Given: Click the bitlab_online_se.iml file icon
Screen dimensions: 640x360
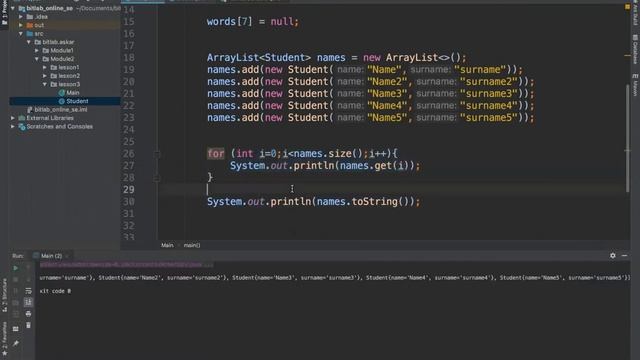Looking at the screenshot, I should pyautogui.click(x=30, y=110).
